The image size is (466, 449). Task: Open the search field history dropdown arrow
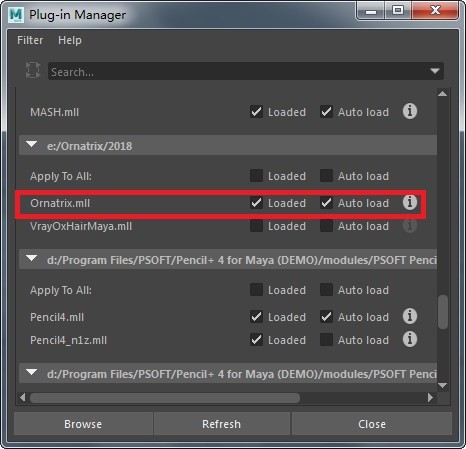click(x=435, y=71)
